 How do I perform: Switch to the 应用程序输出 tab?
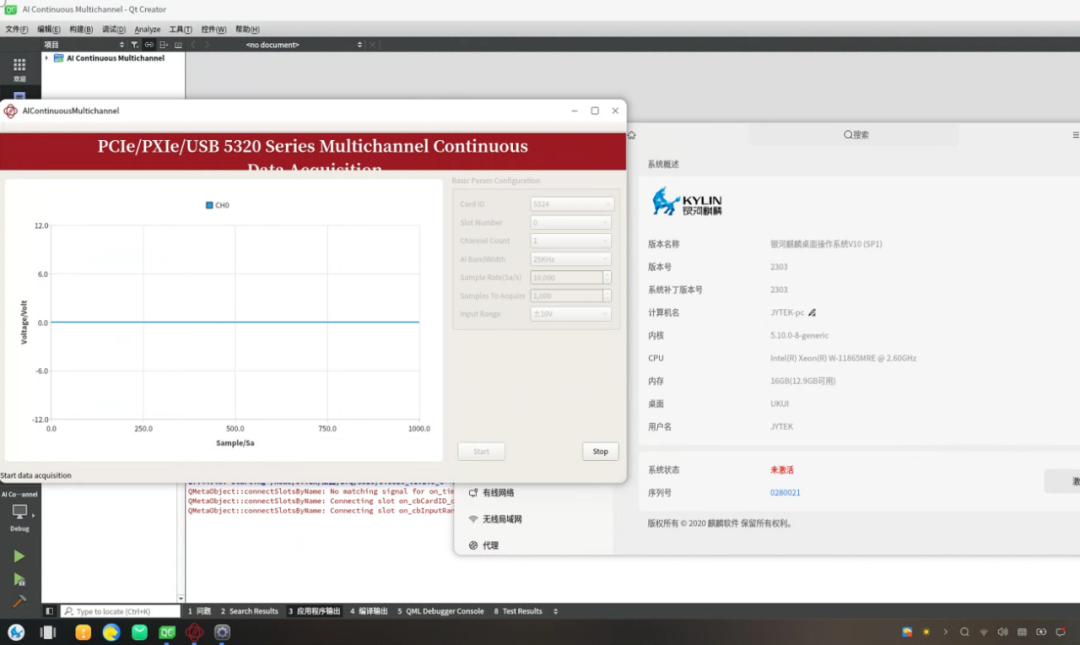[x=314, y=611]
